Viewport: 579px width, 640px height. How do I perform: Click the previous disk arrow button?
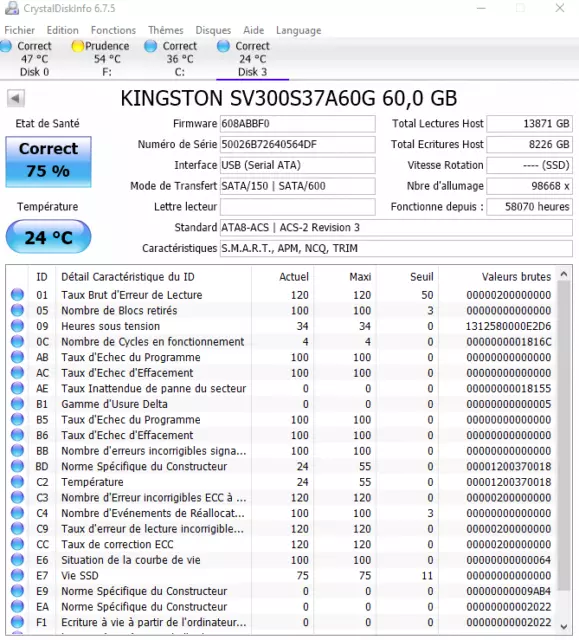click(16, 98)
